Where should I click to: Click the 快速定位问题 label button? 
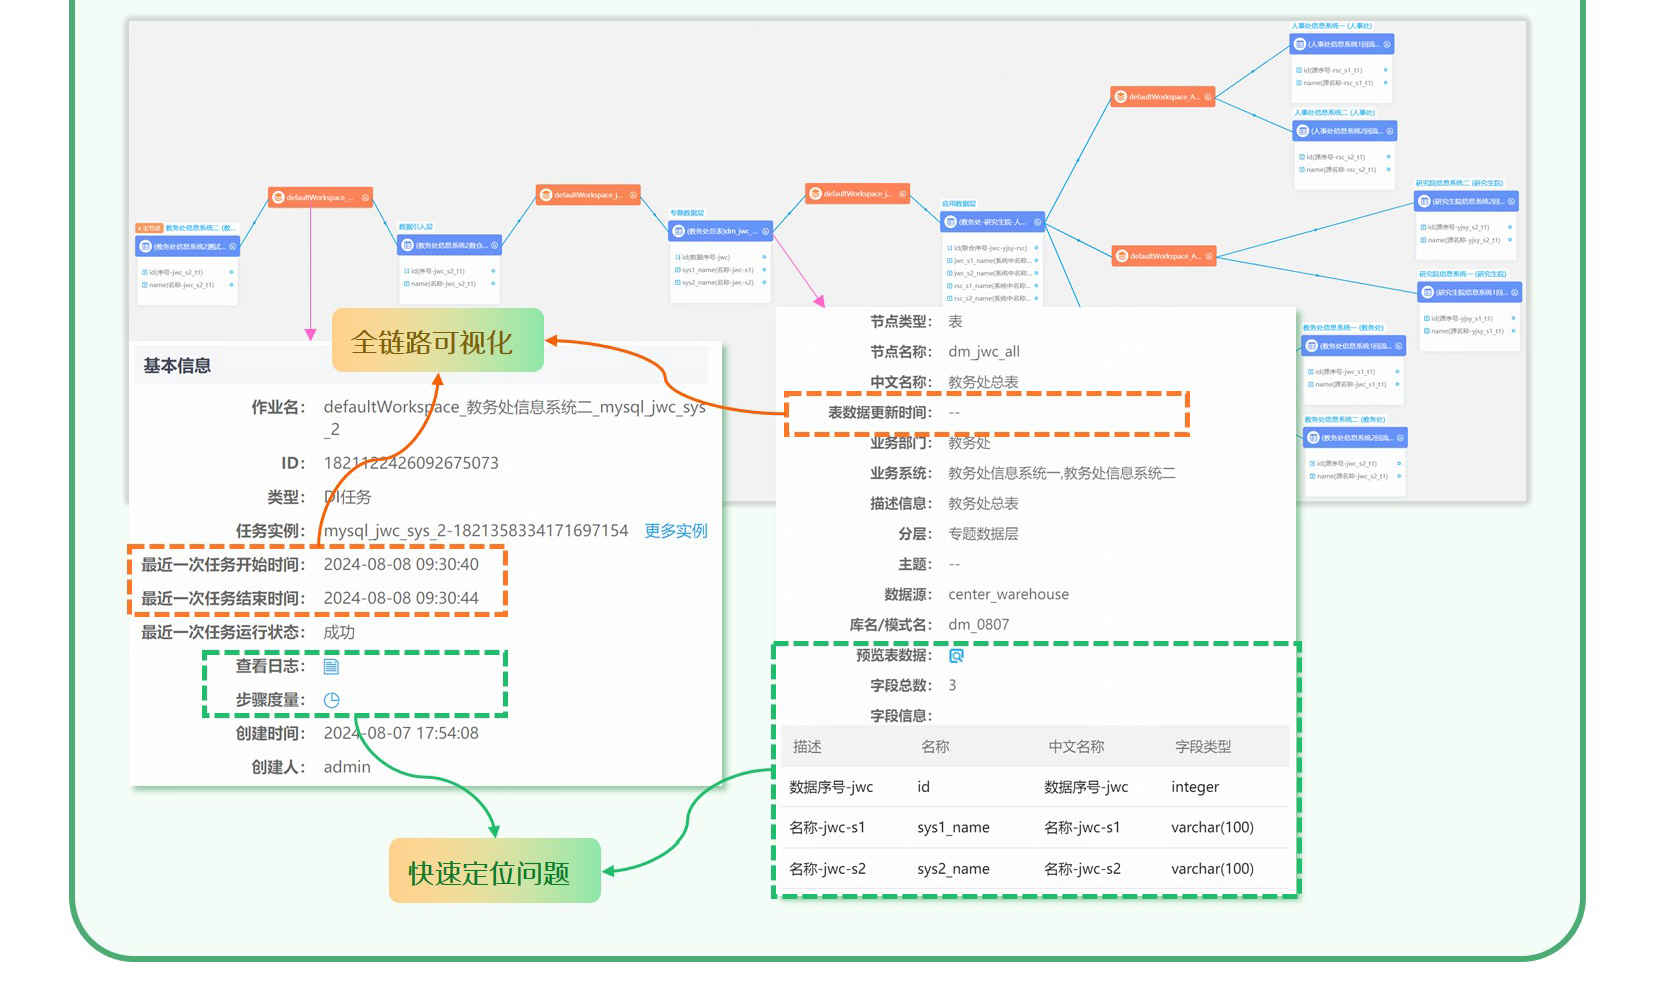click(x=494, y=871)
